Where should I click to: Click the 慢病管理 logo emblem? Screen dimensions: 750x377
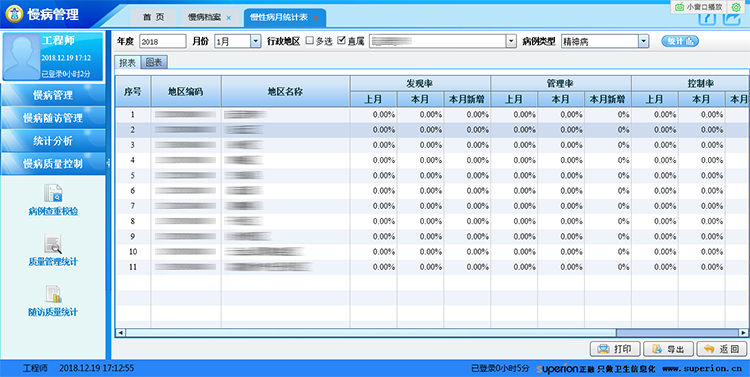click(x=14, y=14)
